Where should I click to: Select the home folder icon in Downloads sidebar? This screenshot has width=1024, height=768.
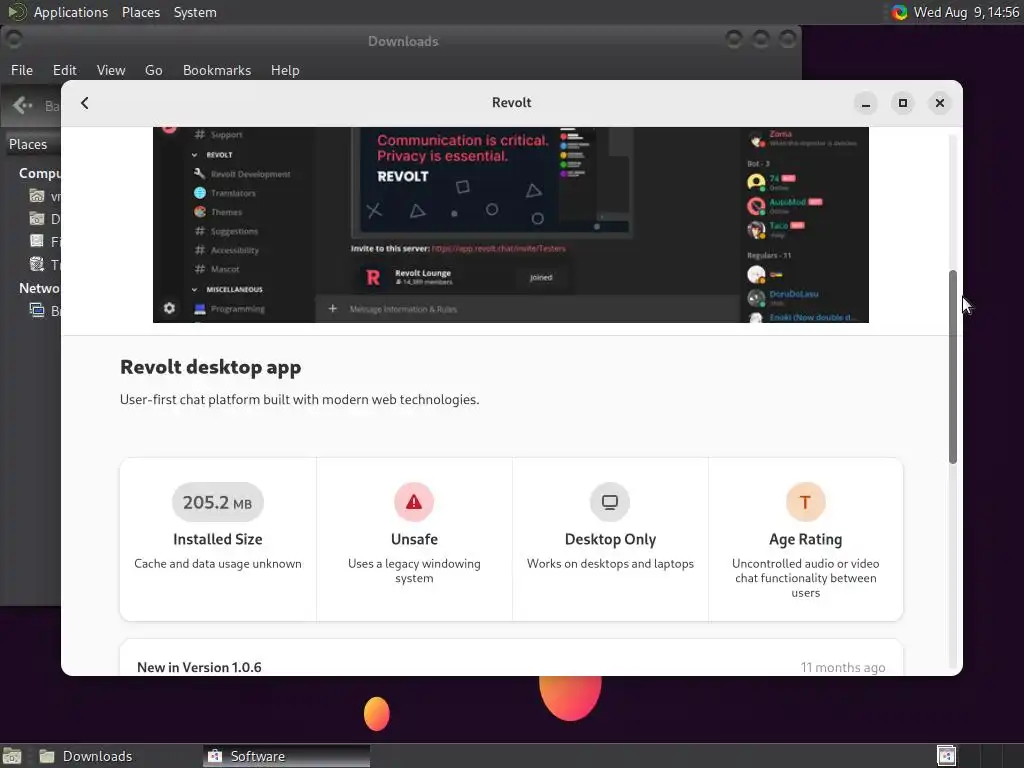(37, 196)
